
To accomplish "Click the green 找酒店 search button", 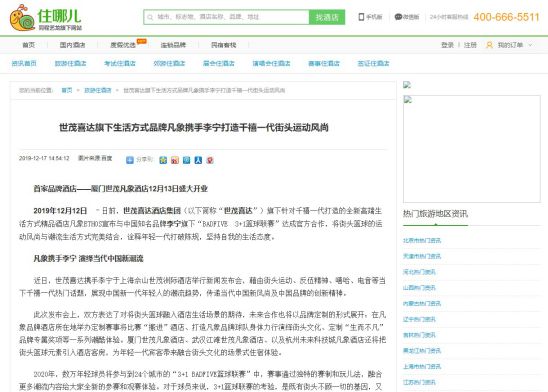I will click(327, 17).
